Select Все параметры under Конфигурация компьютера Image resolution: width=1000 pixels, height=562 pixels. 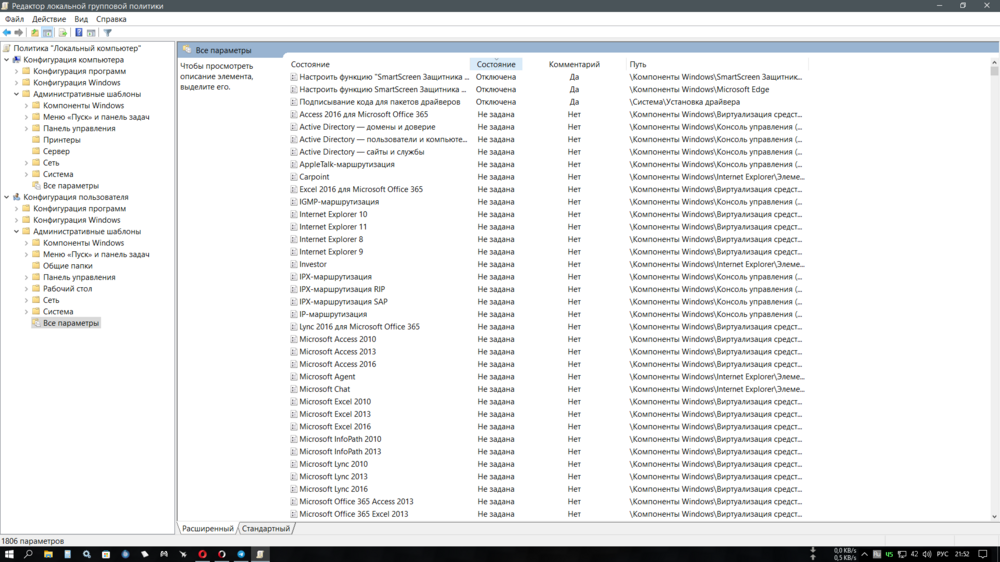coord(71,186)
